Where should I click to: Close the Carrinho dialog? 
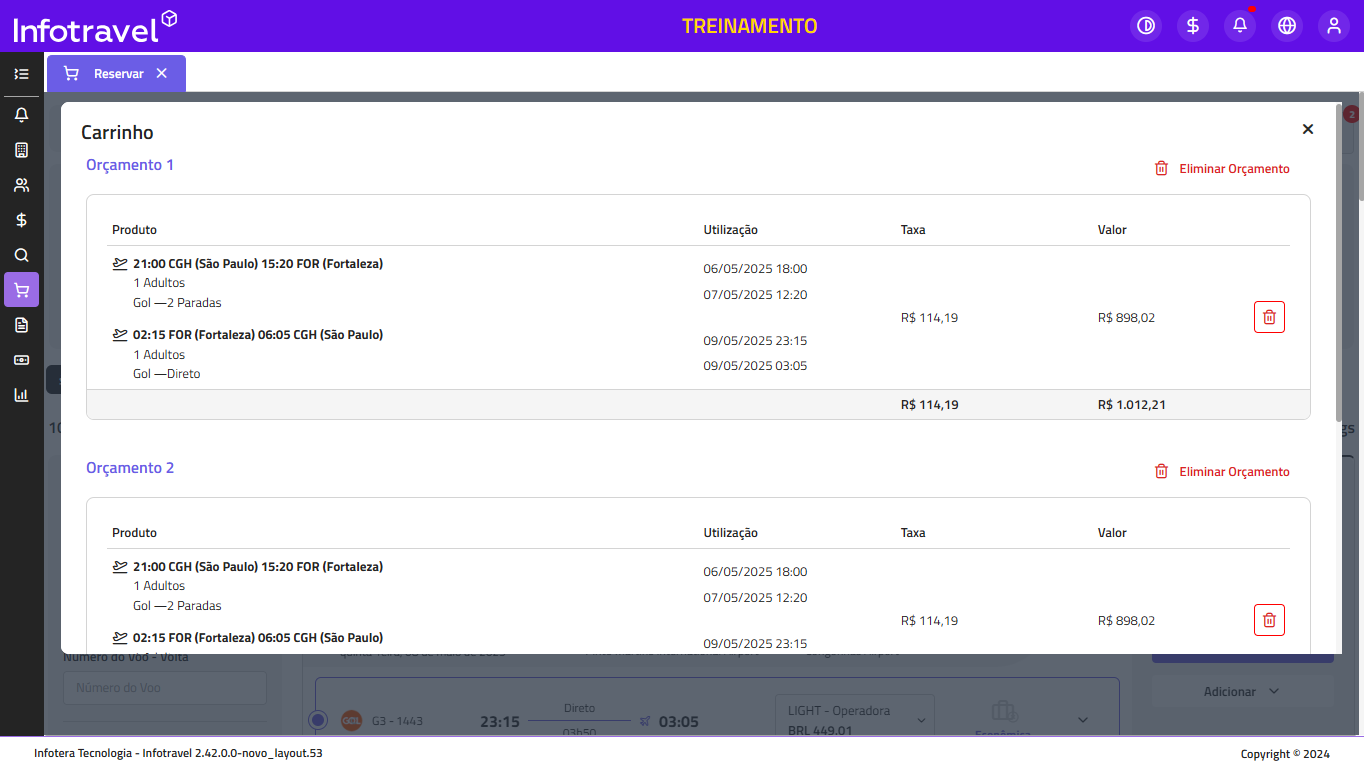coord(1308,129)
